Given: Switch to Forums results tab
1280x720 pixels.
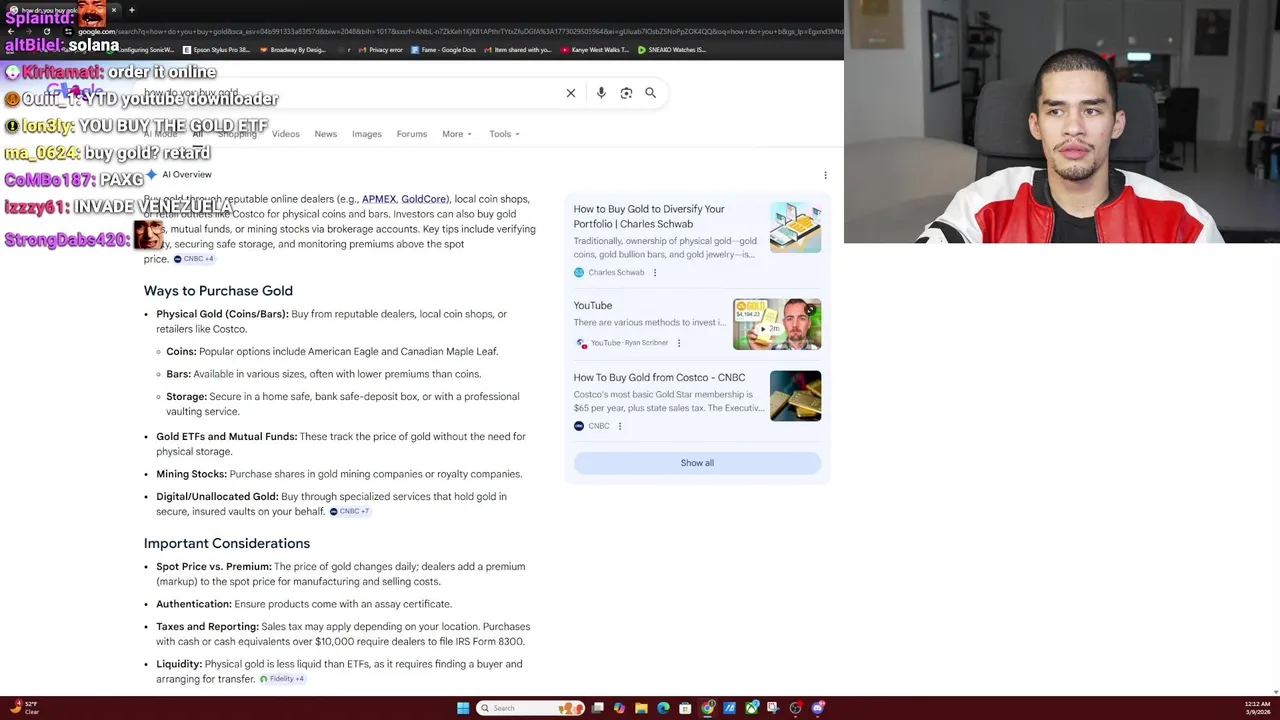Looking at the screenshot, I should [x=412, y=134].
